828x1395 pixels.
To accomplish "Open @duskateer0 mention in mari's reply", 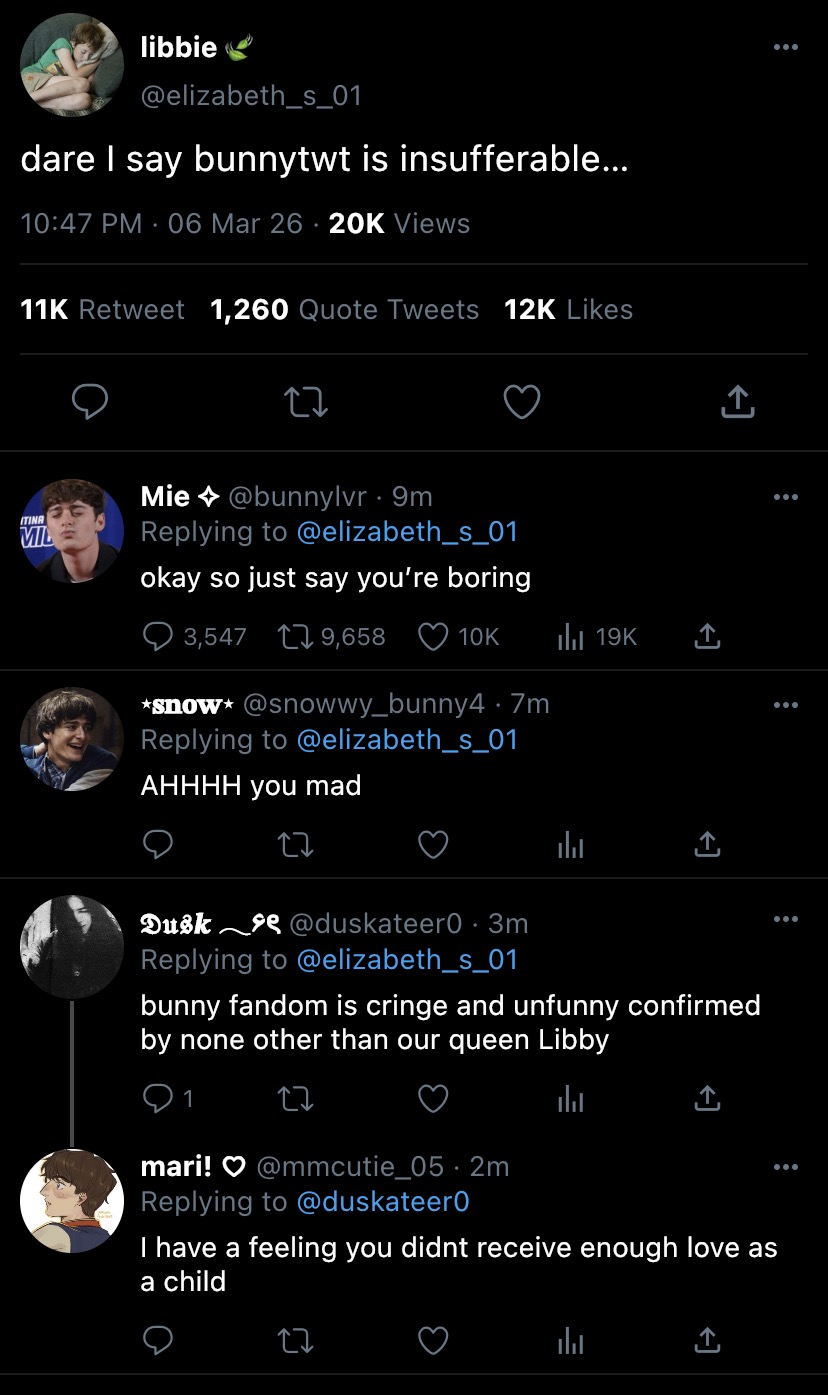I will [382, 1201].
